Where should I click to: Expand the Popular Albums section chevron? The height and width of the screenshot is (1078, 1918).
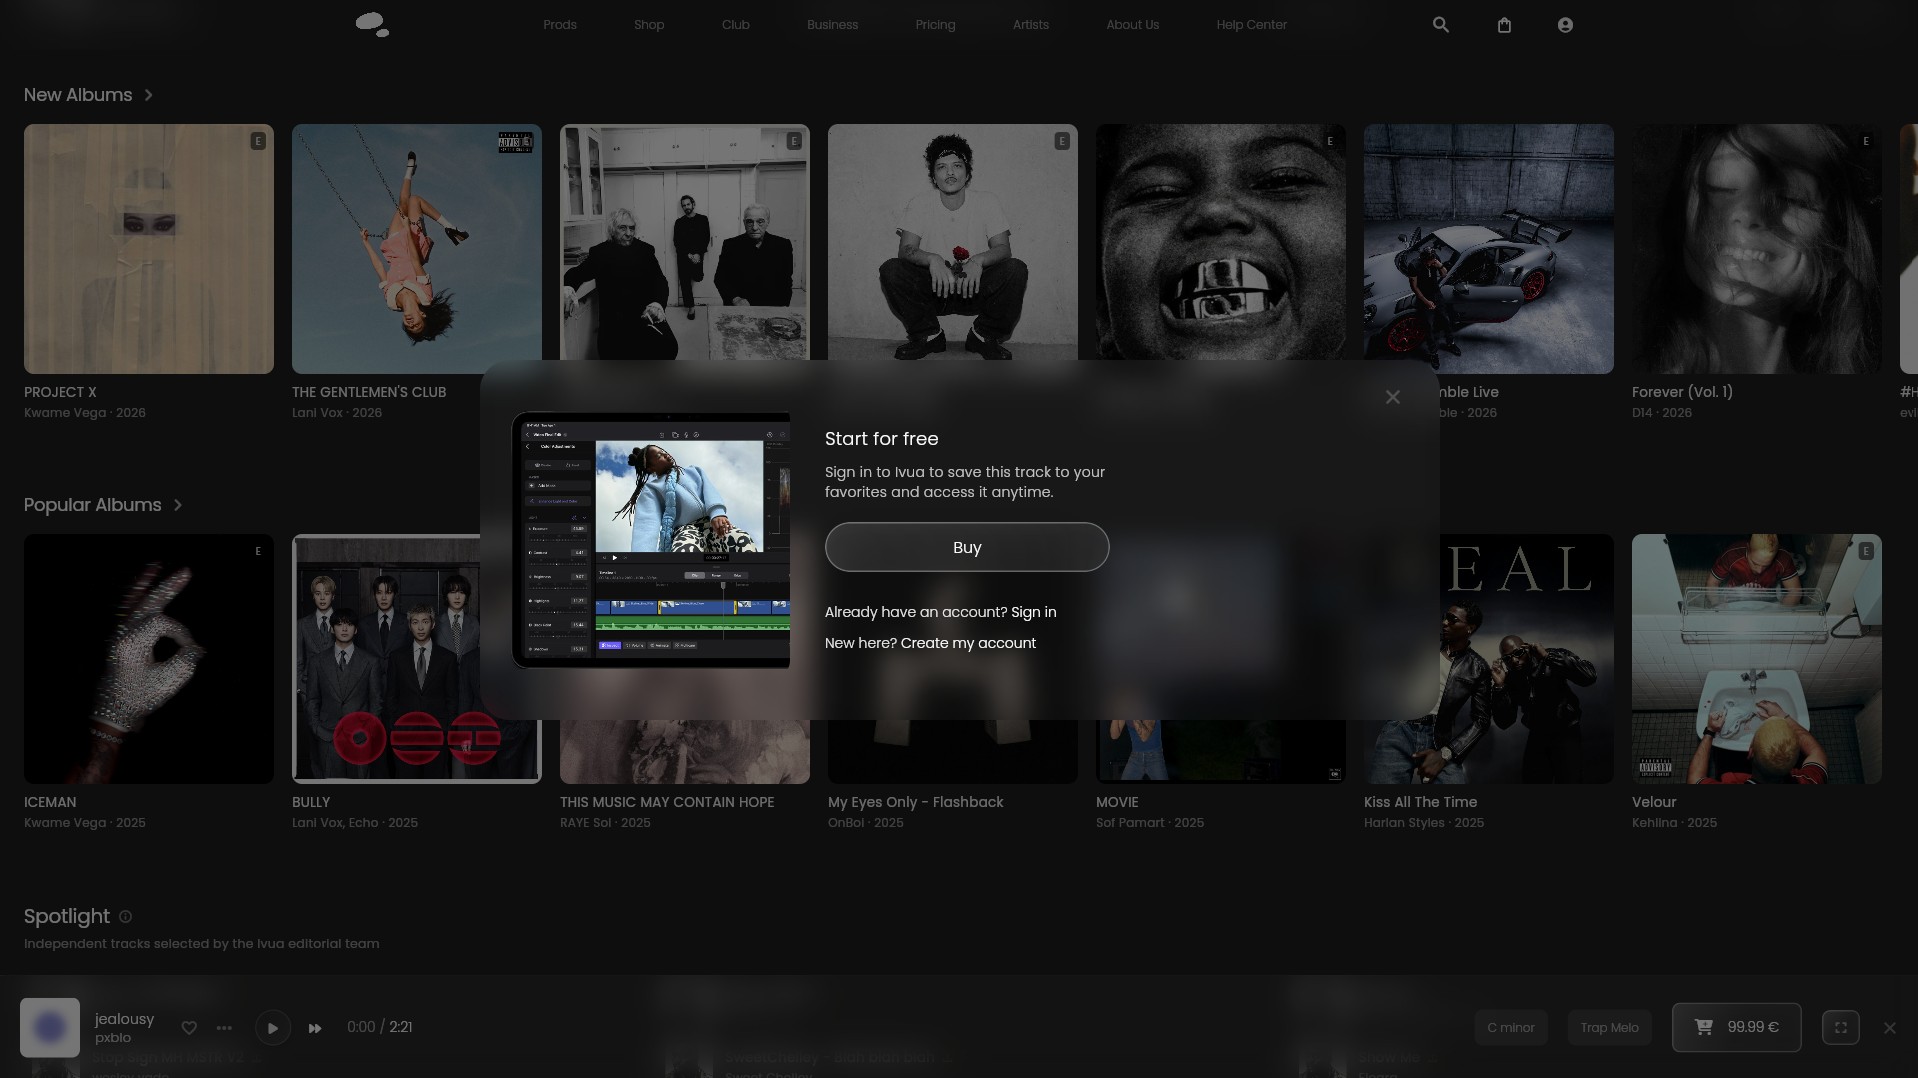point(177,505)
